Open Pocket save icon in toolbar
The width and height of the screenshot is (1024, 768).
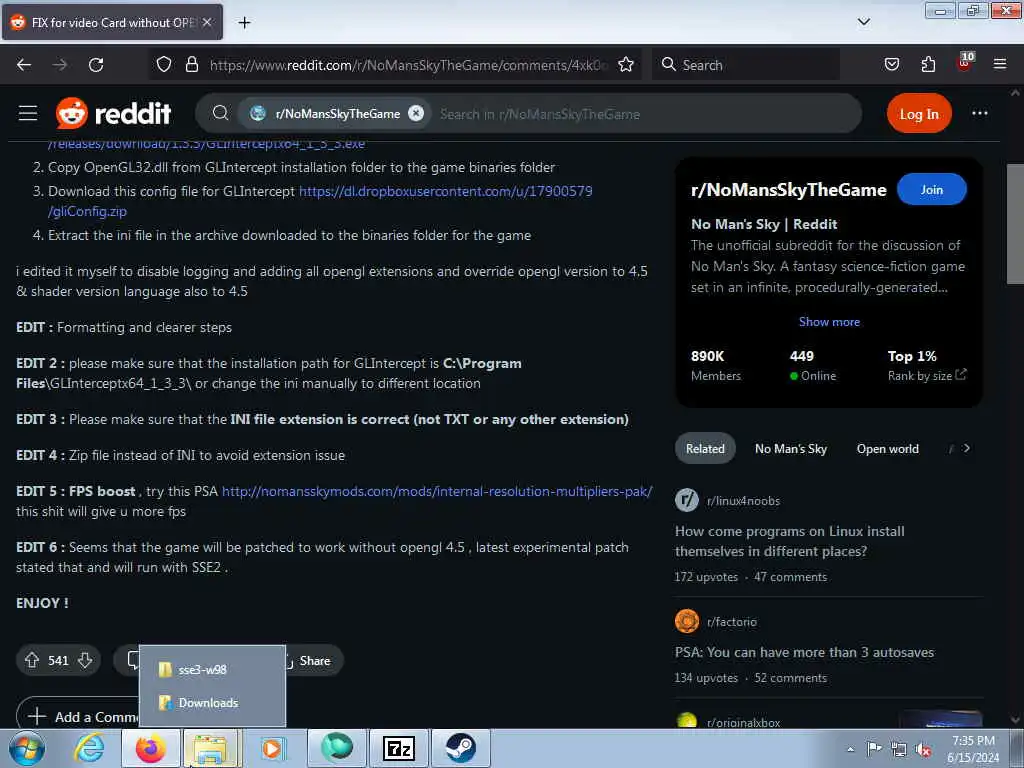click(x=891, y=64)
